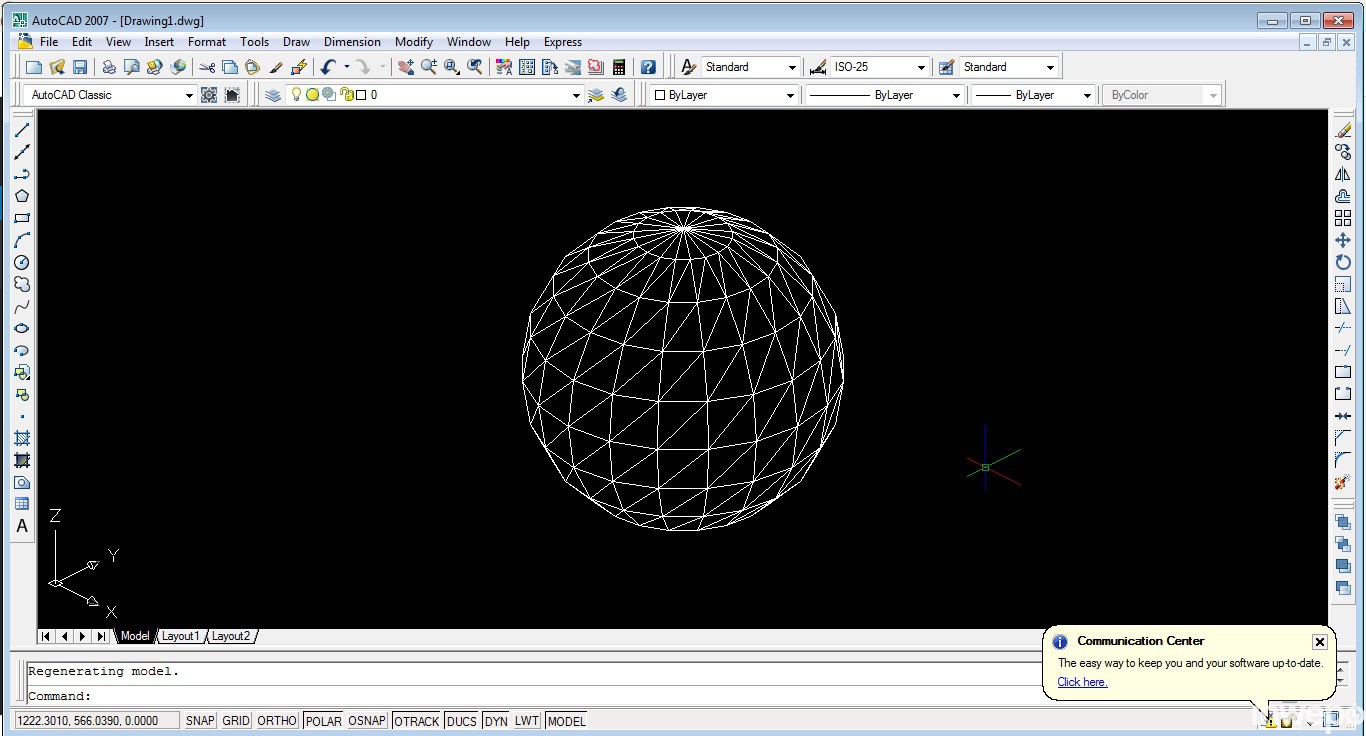Select the Circle drawing tool
The width and height of the screenshot is (1366, 736).
(x=22, y=262)
